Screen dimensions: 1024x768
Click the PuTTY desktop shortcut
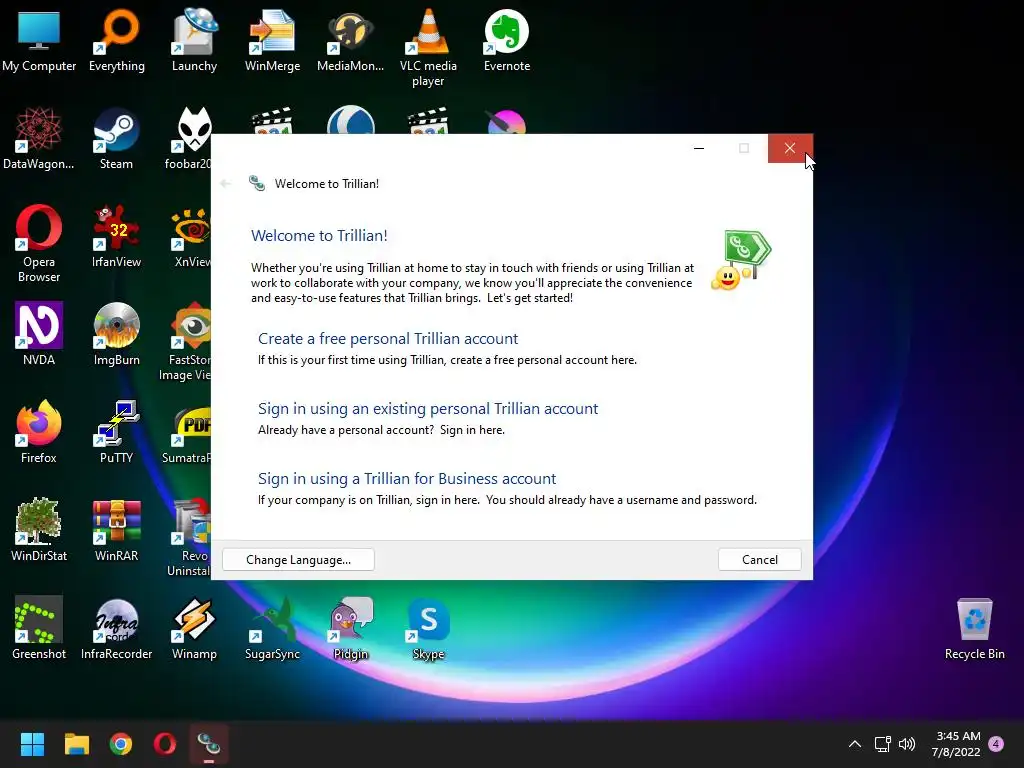(116, 432)
